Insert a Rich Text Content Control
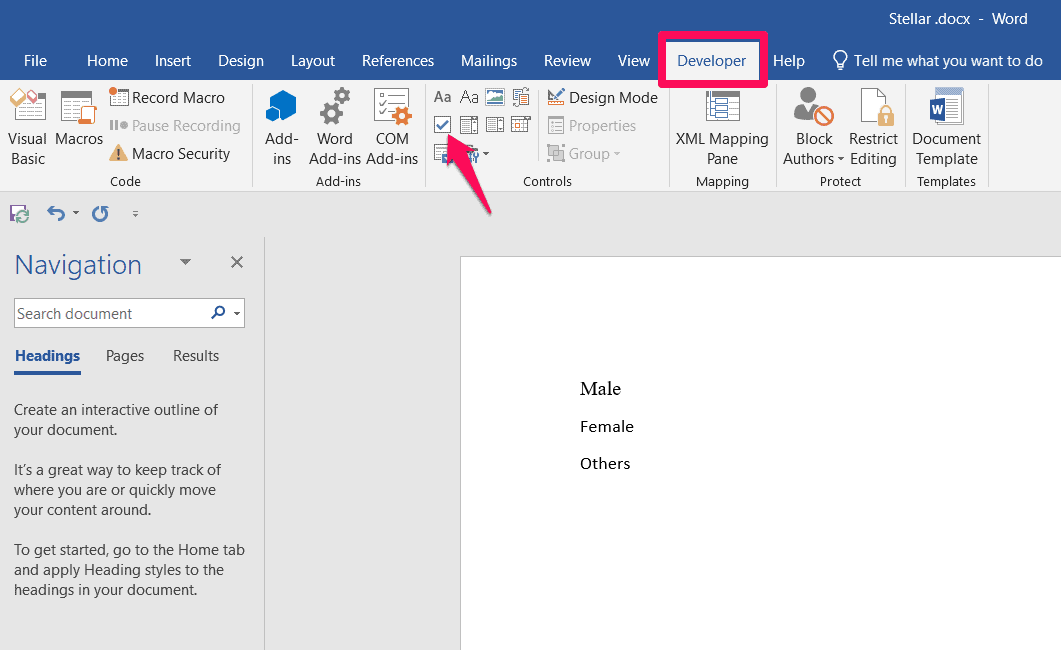The width and height of the screenshot is (1061, 650). pos(442,97)
